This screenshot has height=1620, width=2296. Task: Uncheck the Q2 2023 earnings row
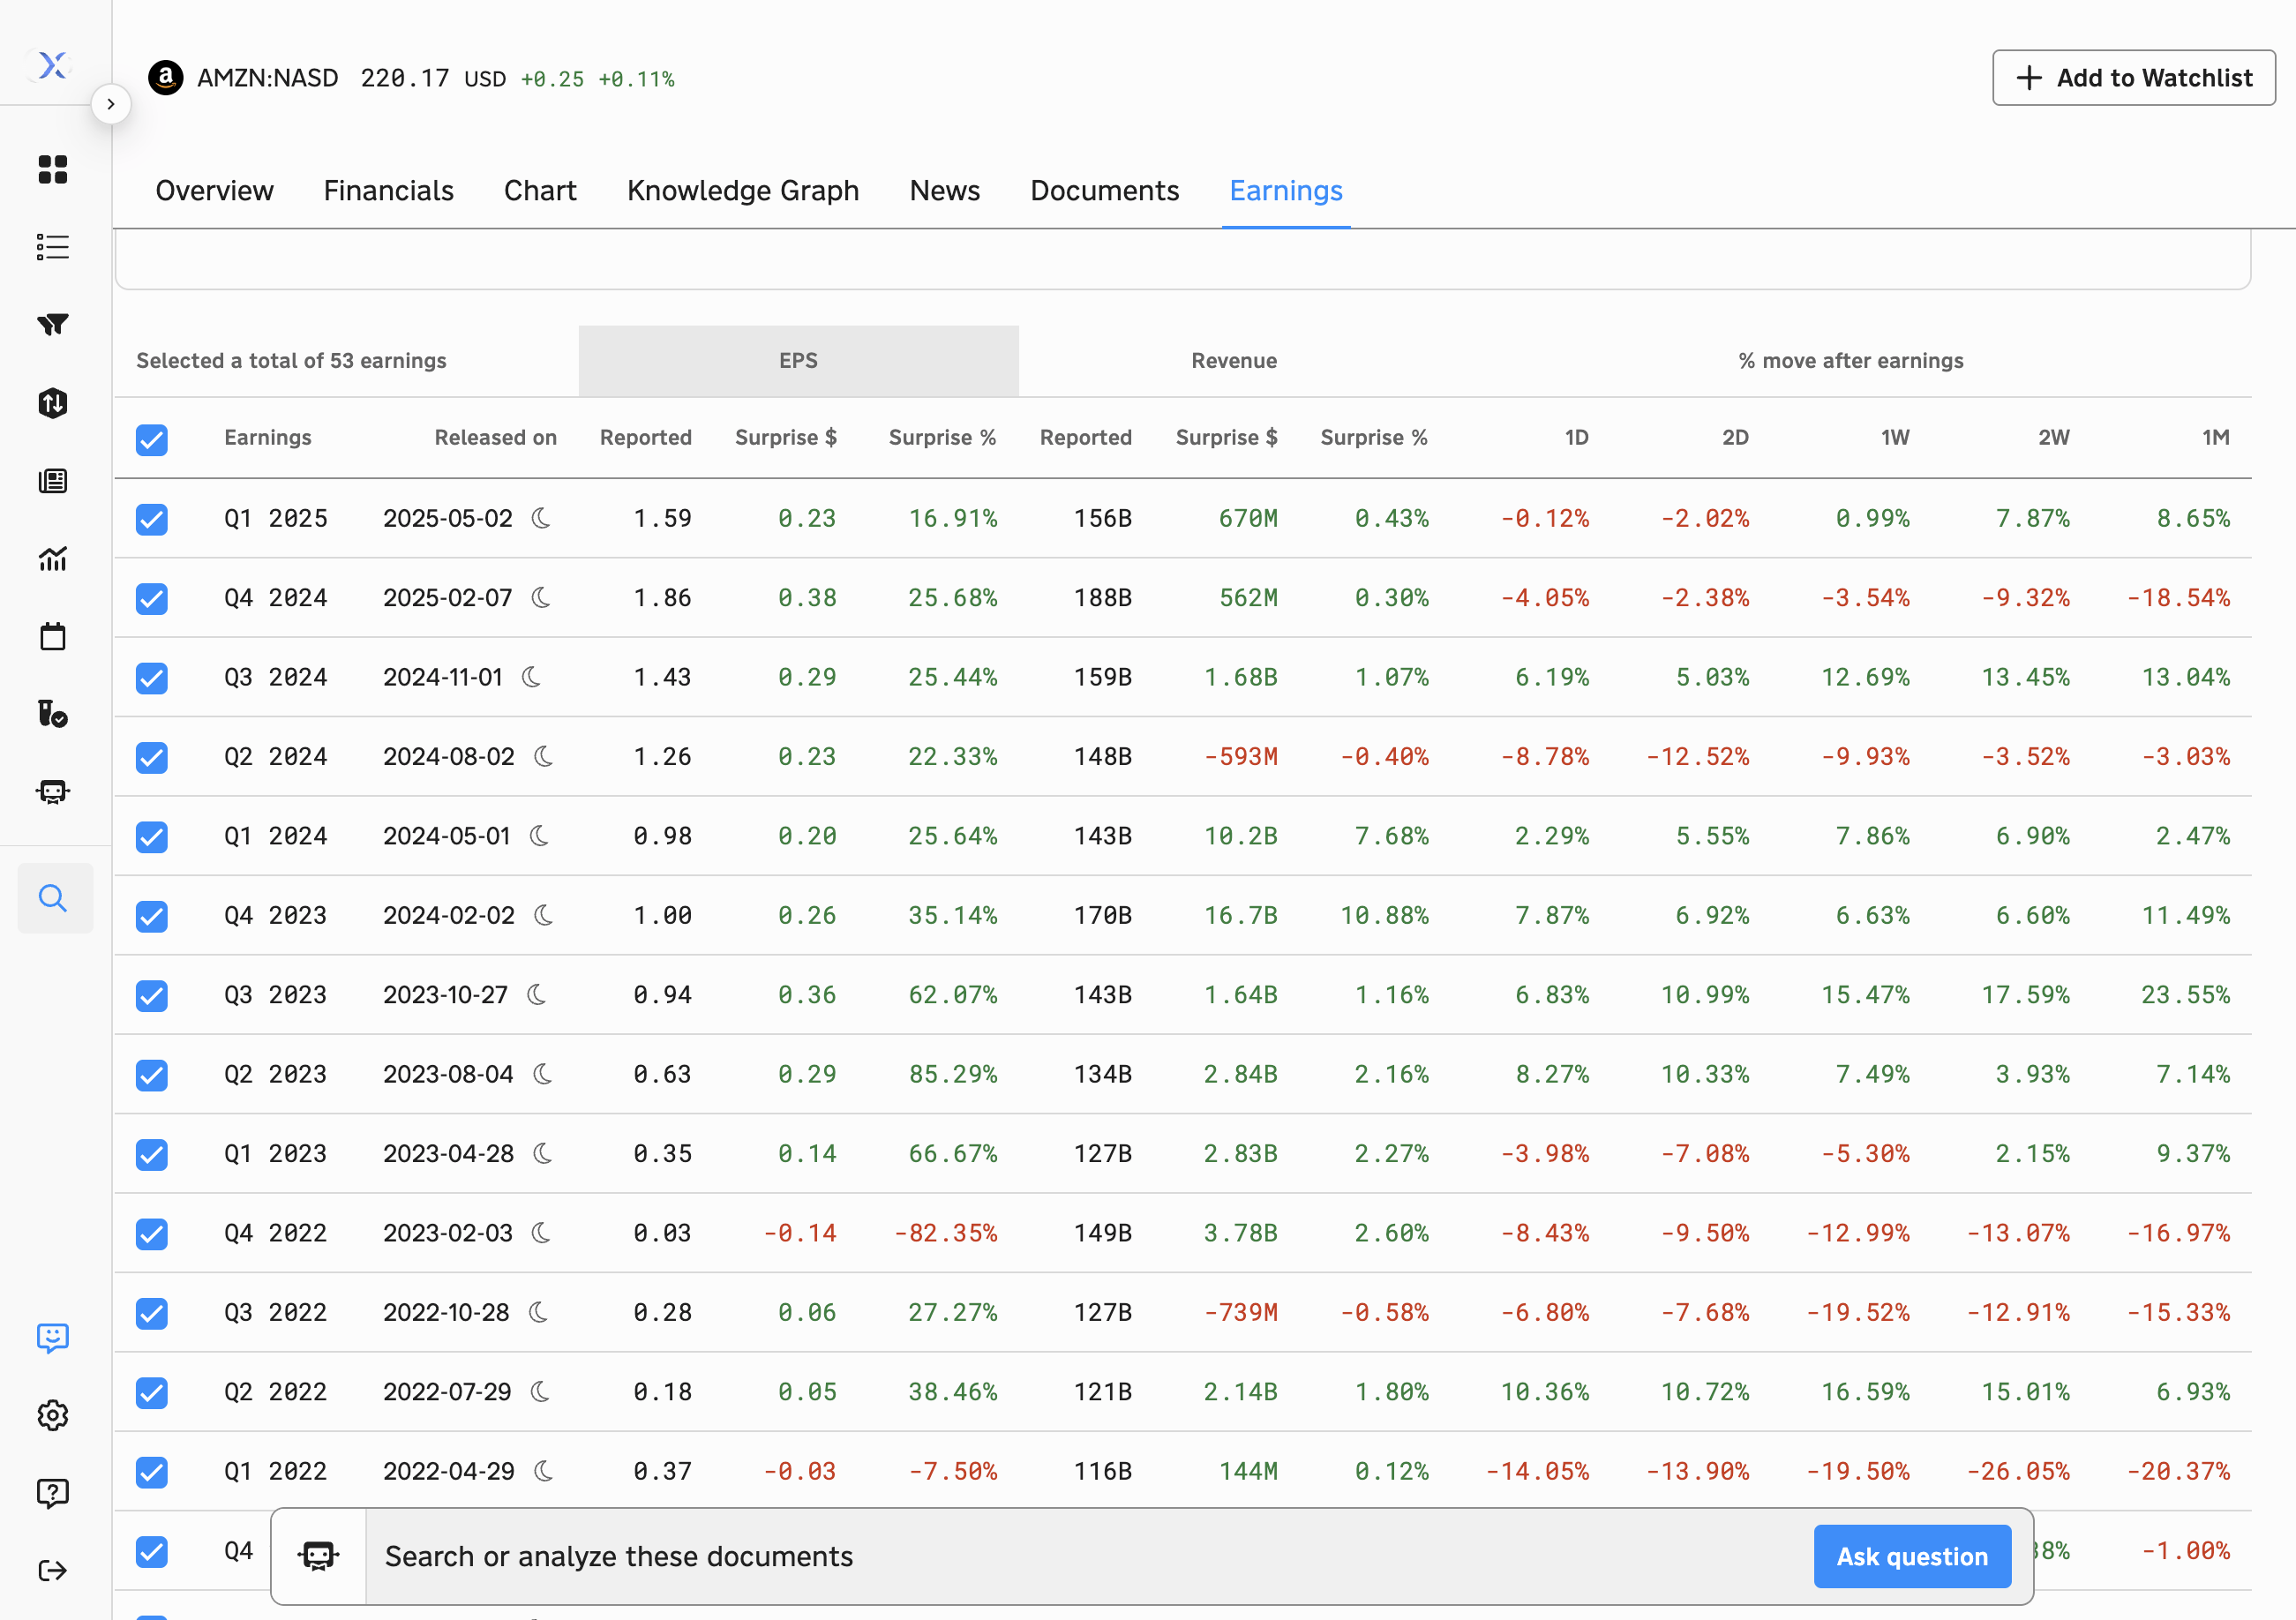click(152, 1075)
